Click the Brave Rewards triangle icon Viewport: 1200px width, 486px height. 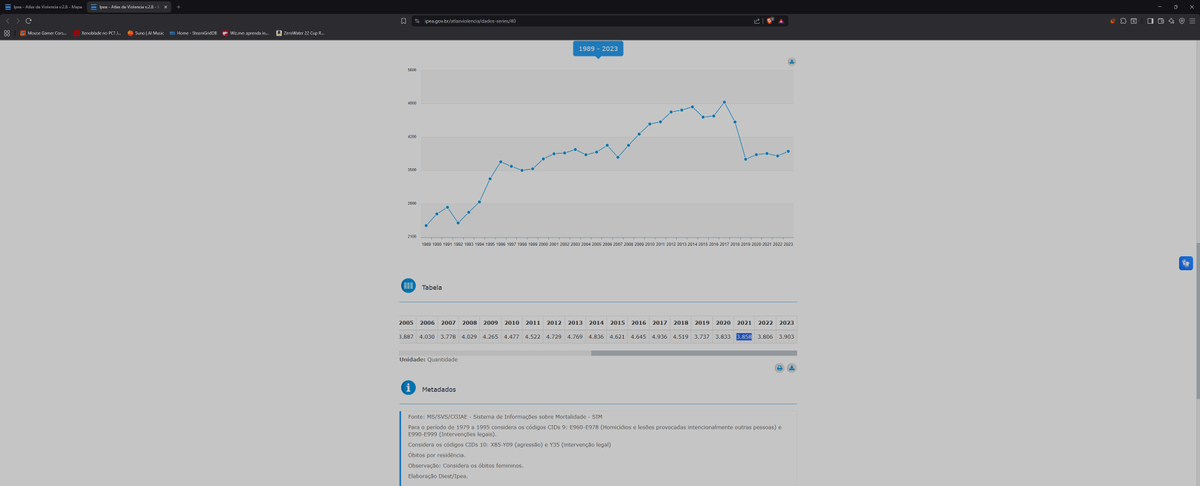[781, 20]
